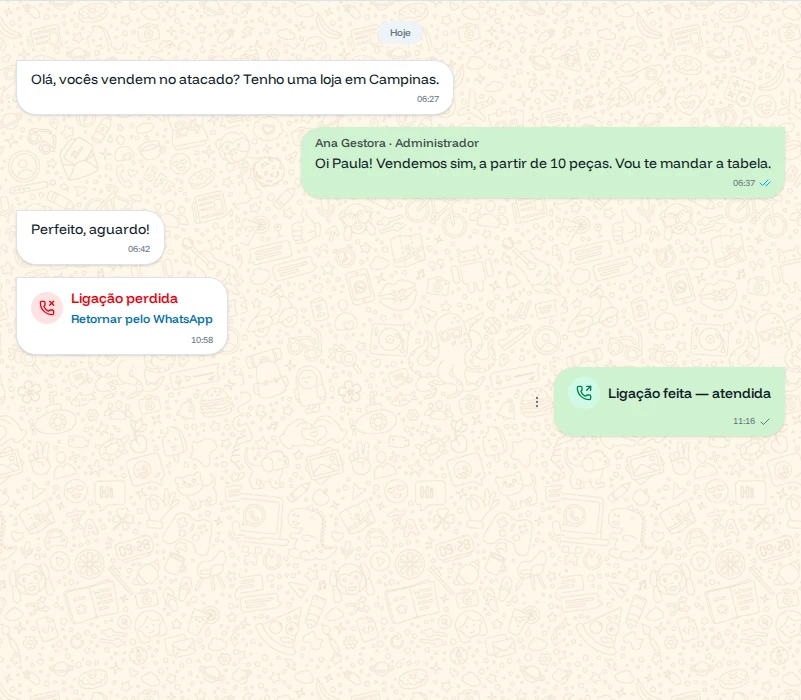
Task: Click the 06:42 timestamp
Action: 139,249
